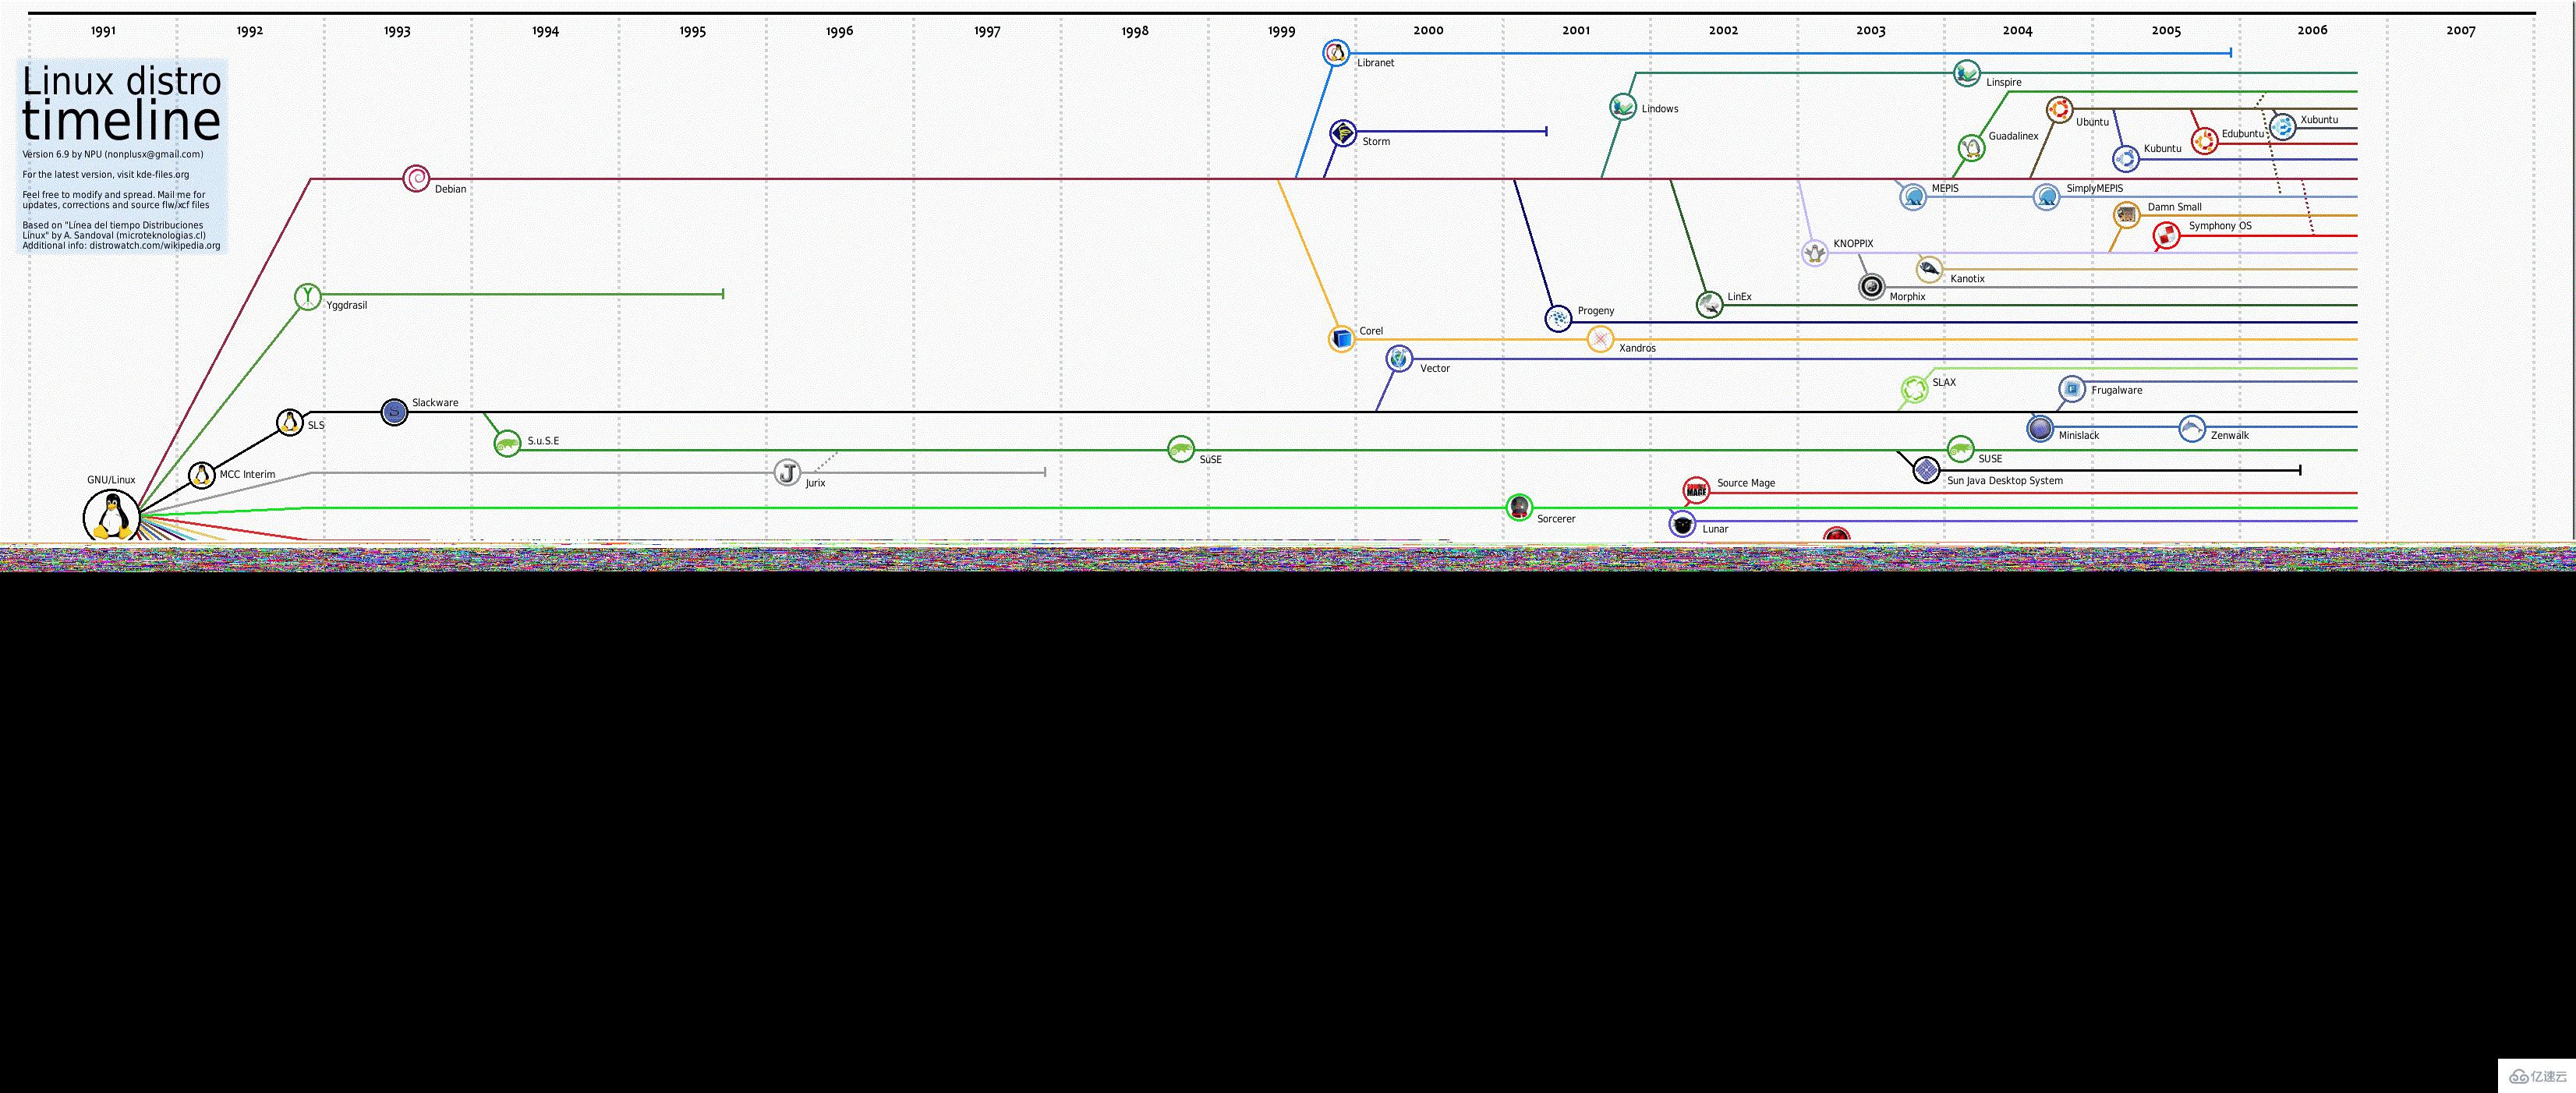The height and width of the screenshot is (1093, 2576).
Task: Click the Storm Linux icon
Action: coord(1343,132)
